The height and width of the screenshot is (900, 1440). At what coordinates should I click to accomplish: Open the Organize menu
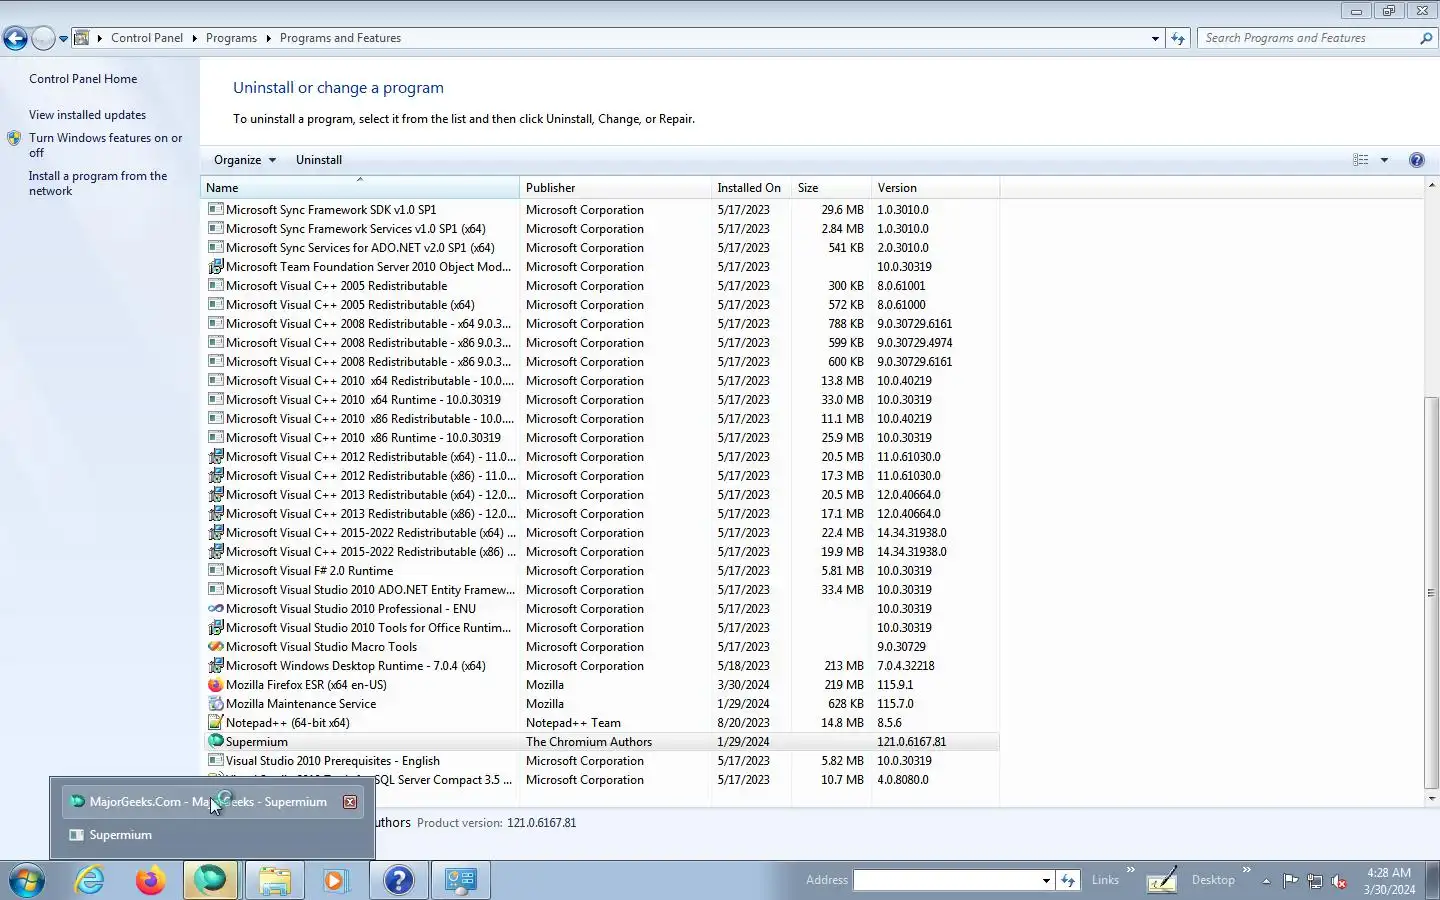tap(244, 160)
